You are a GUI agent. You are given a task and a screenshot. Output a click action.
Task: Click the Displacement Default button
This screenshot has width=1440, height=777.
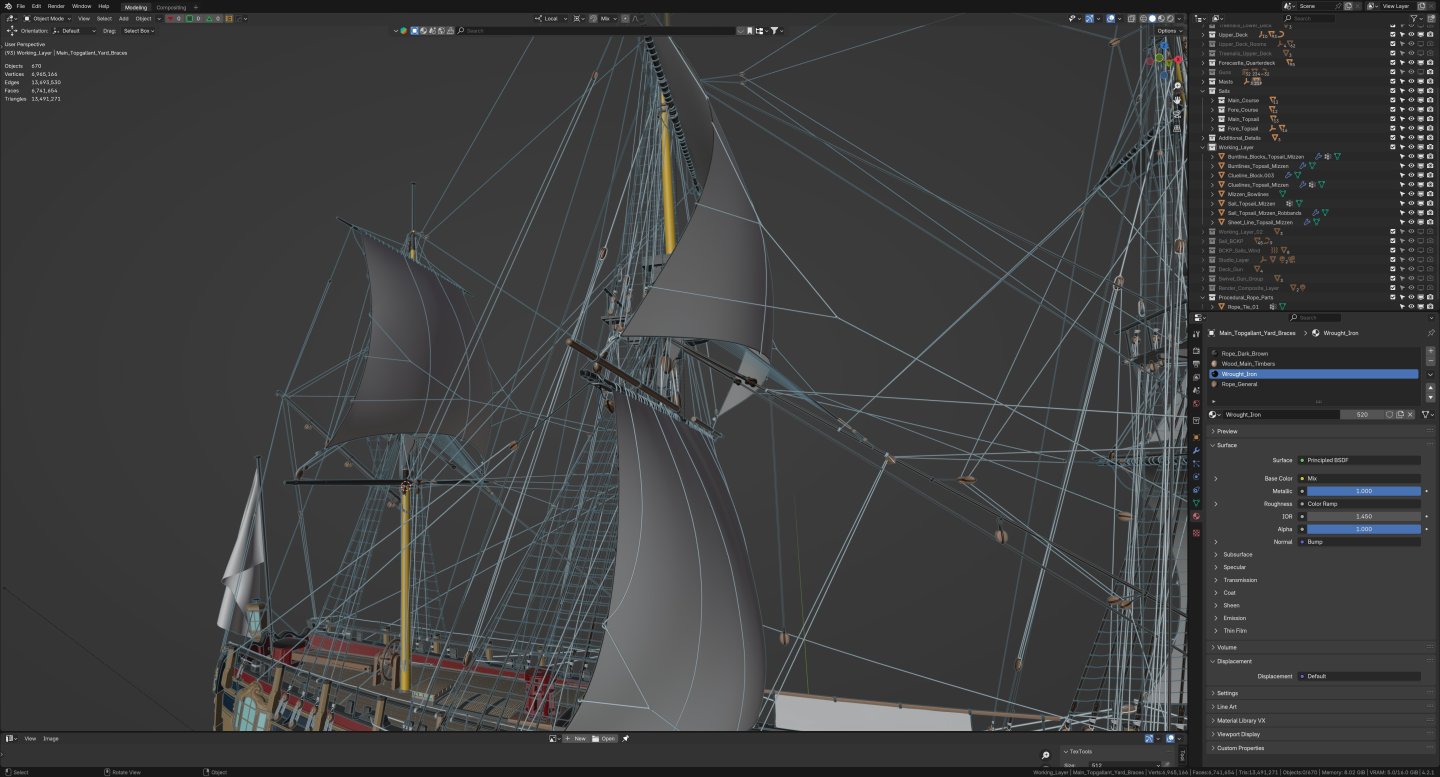1359,676
